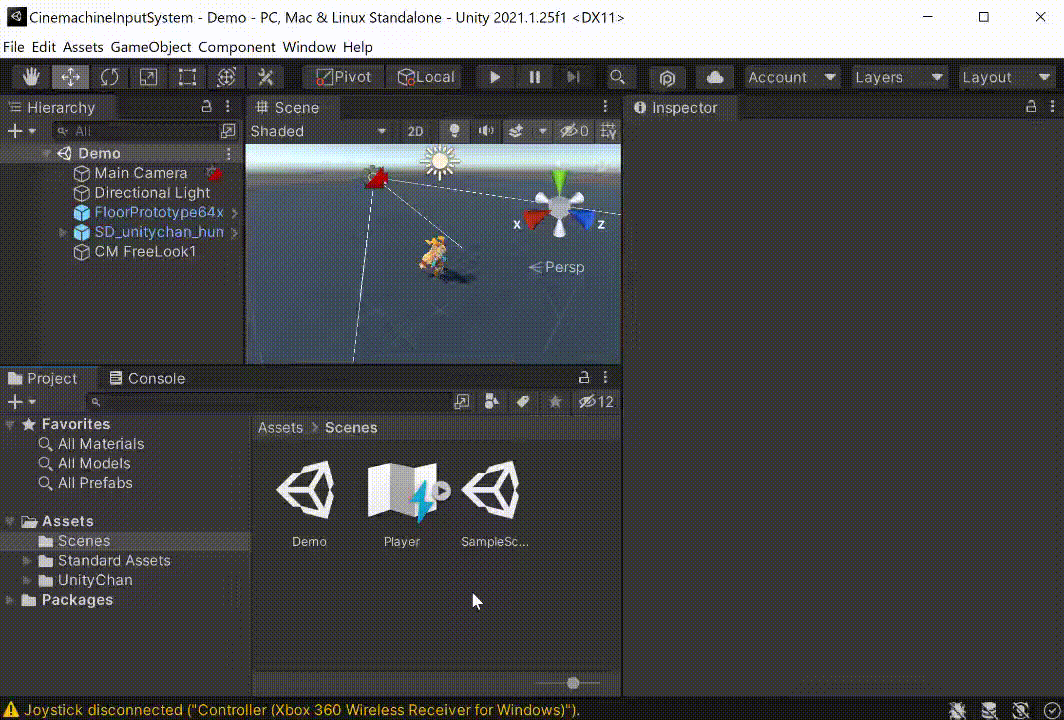Open the custom editor tools
Viewport: 1064px width, 720px height.
[x=265, y=77]
